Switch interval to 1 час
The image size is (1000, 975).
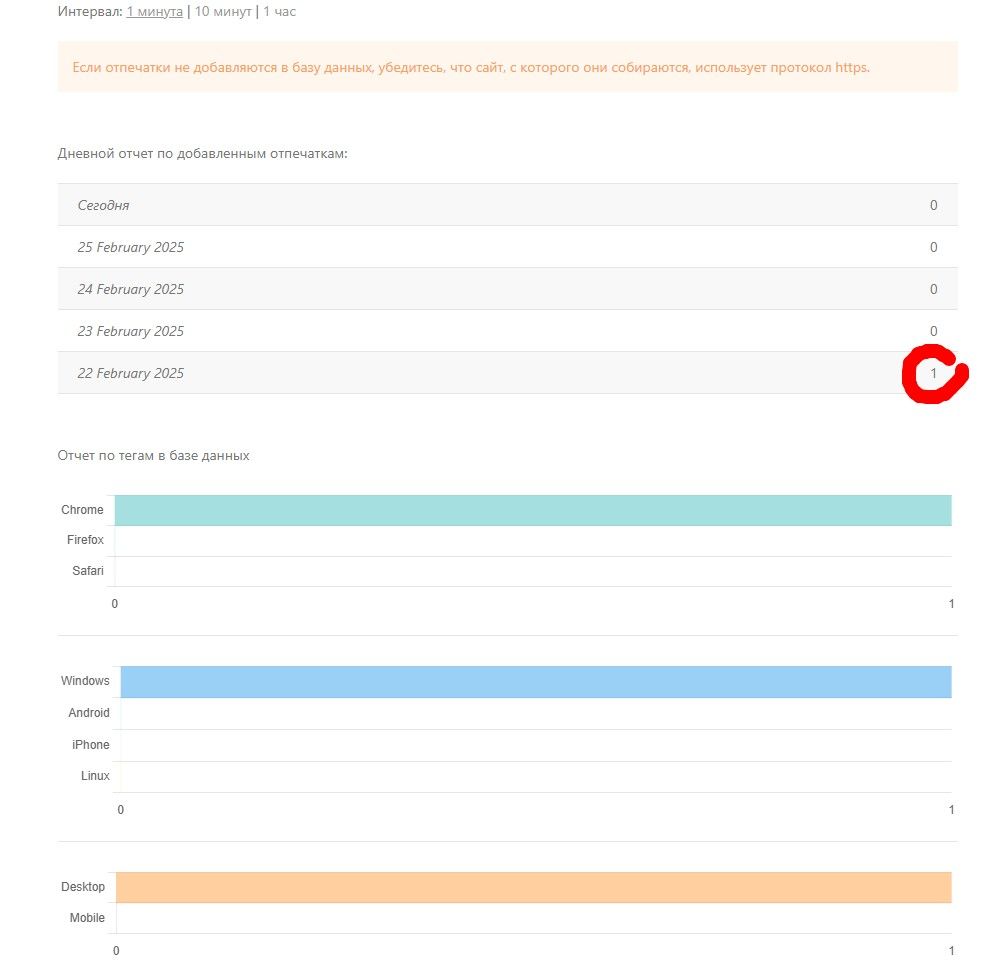[279, 12]
